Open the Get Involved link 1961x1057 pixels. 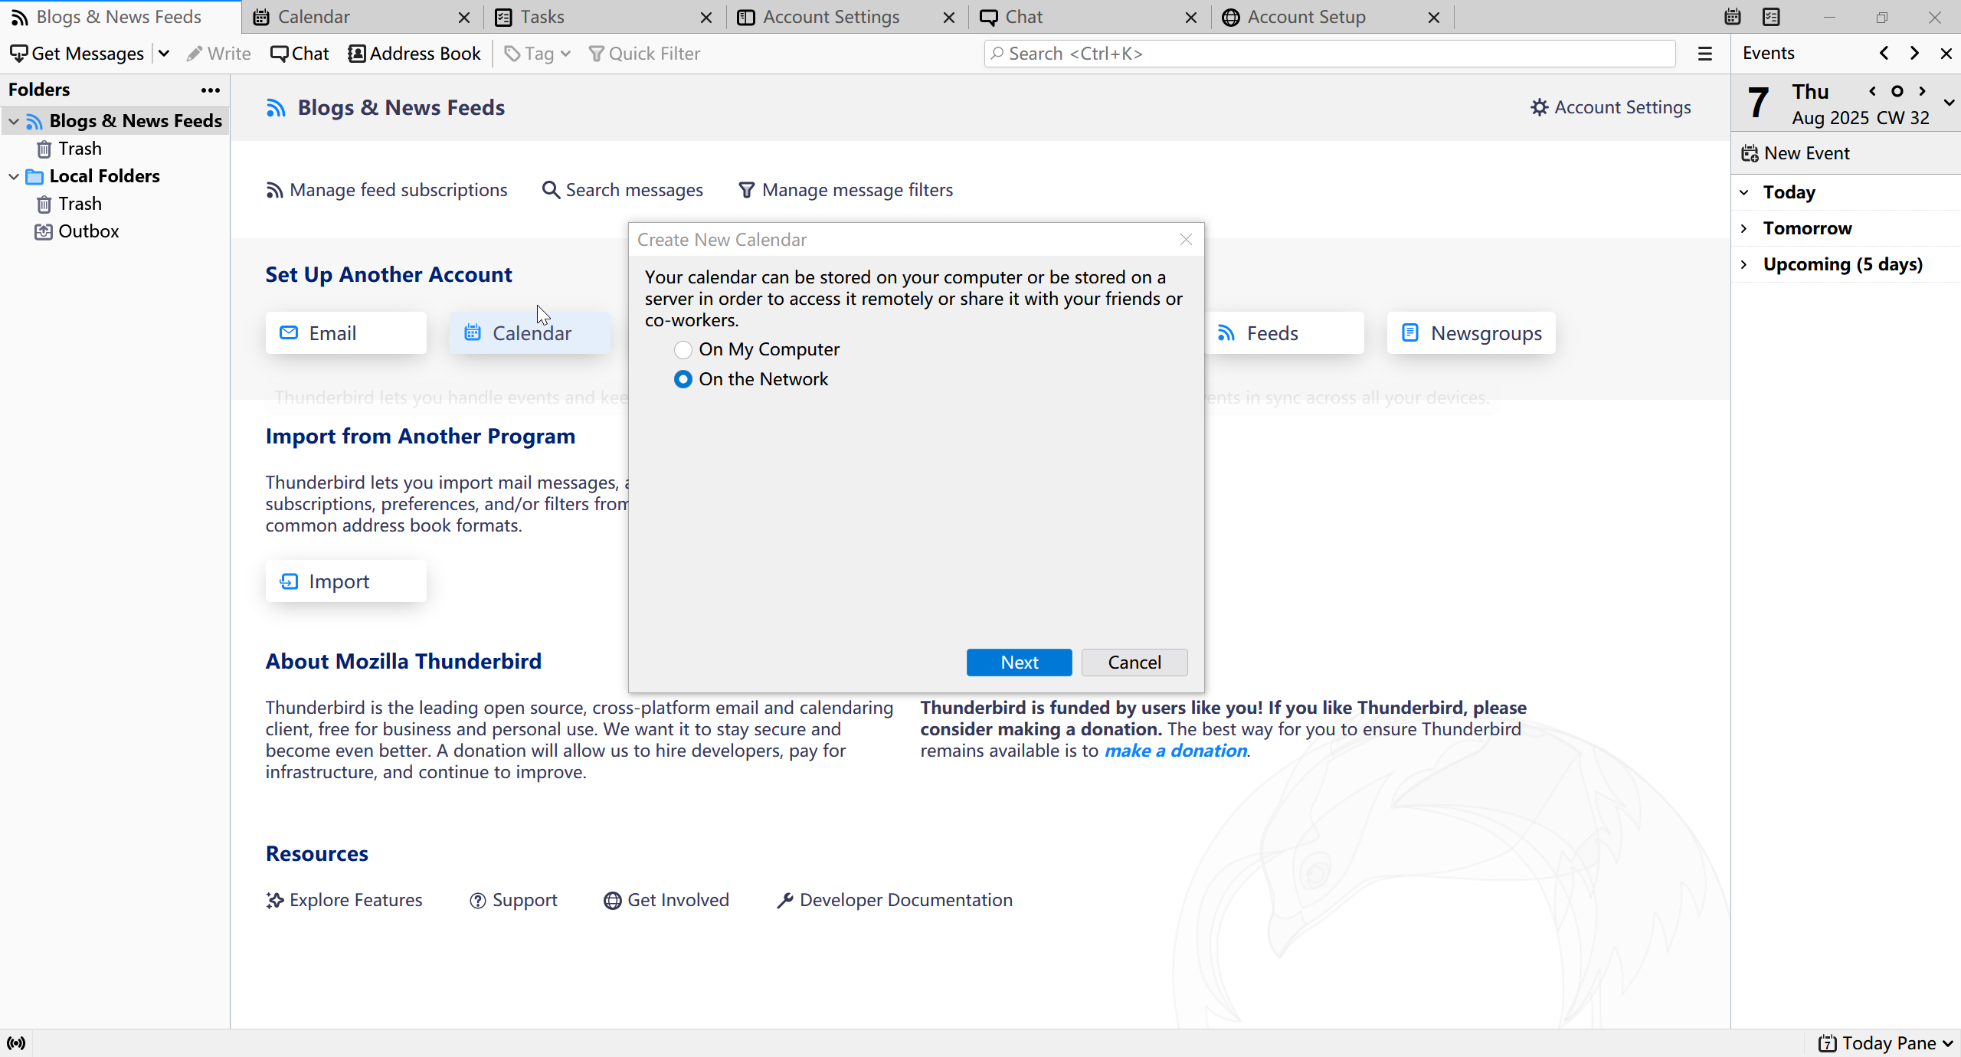point(666,900)
